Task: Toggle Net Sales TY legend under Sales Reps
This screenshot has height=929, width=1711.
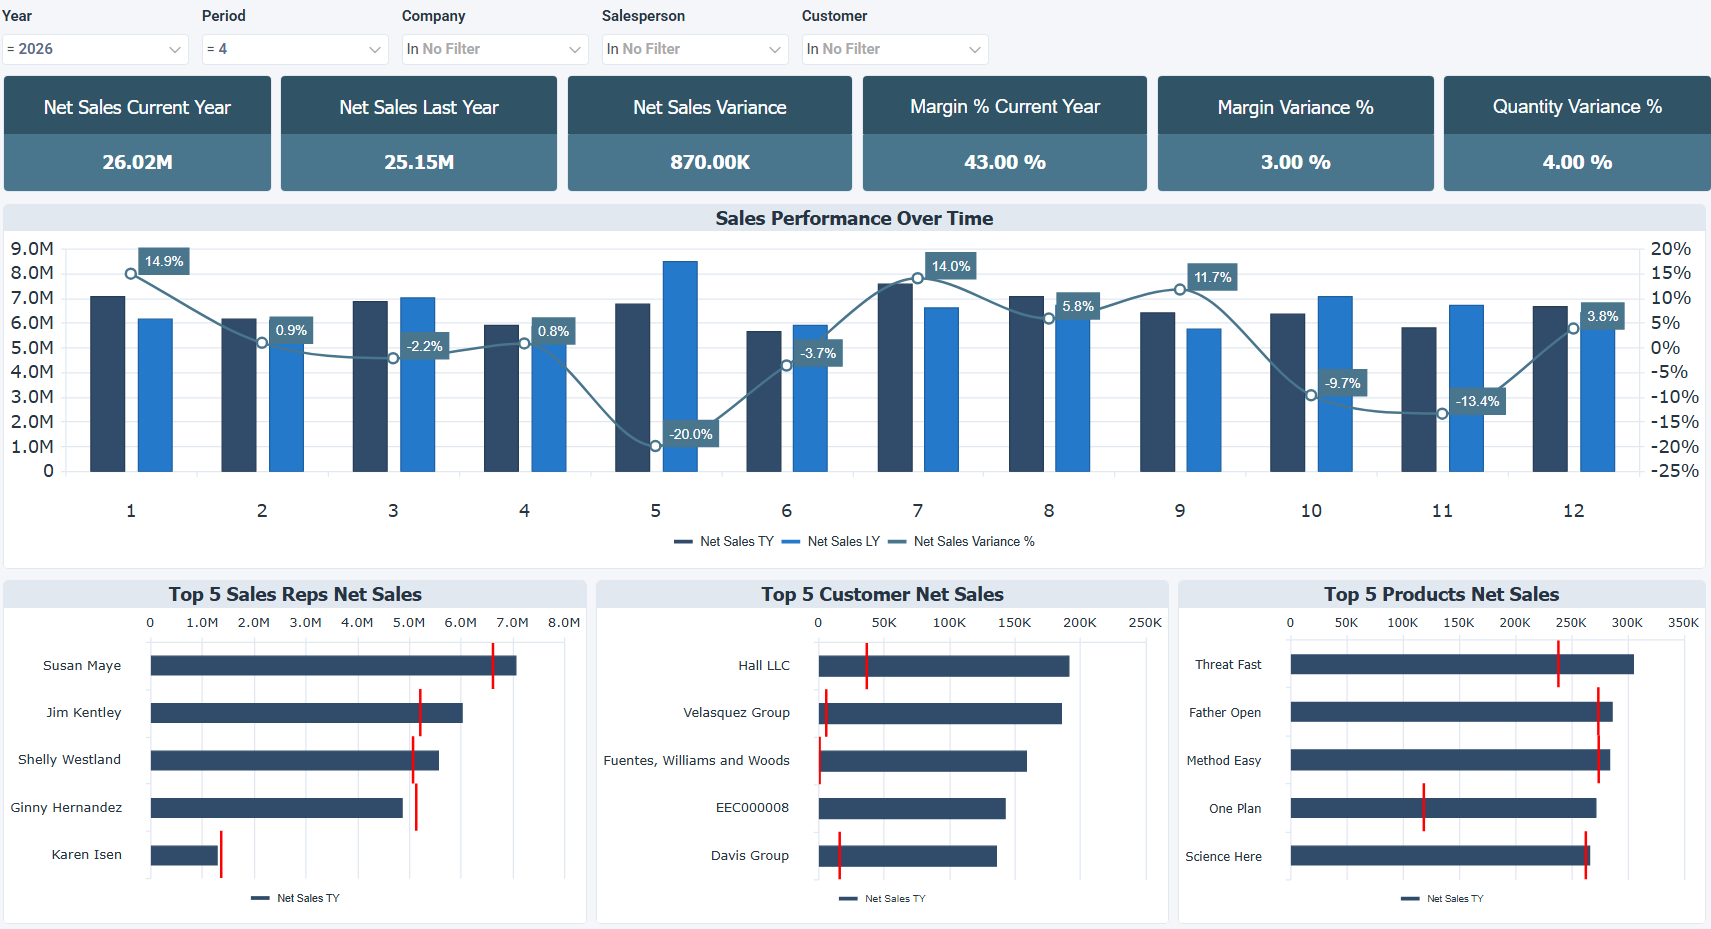Action: pos(295,898)
